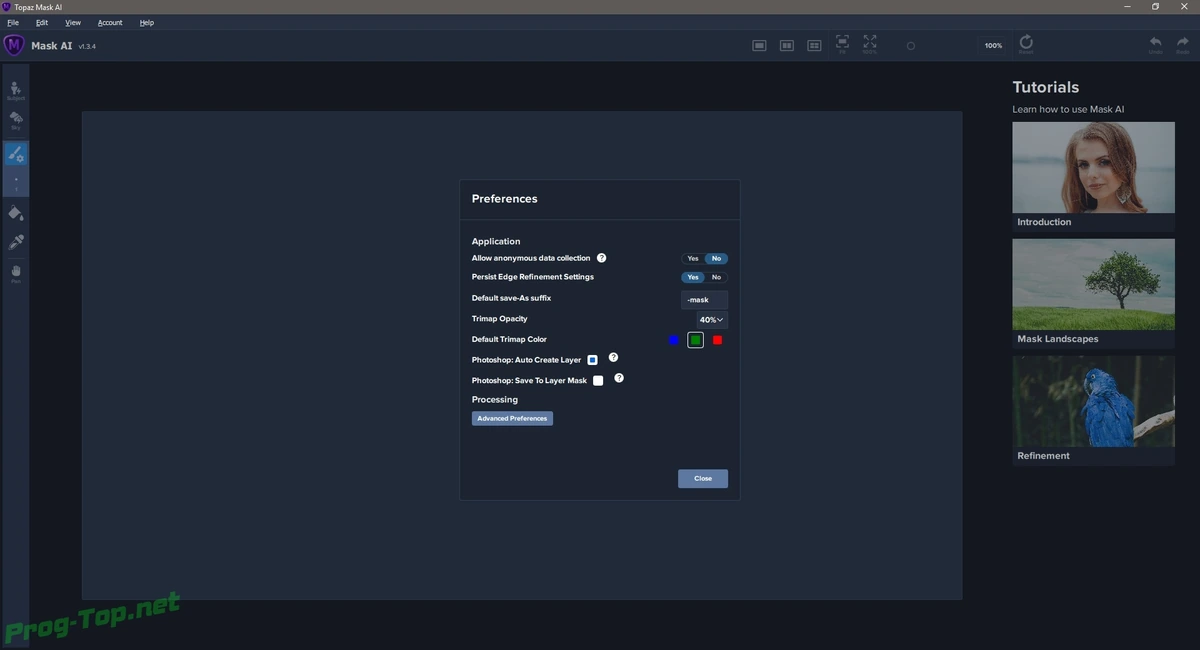Select the Fill bucket tool
The height and width of the screenshot is (650, 1200).
click(x=16, y=213)
